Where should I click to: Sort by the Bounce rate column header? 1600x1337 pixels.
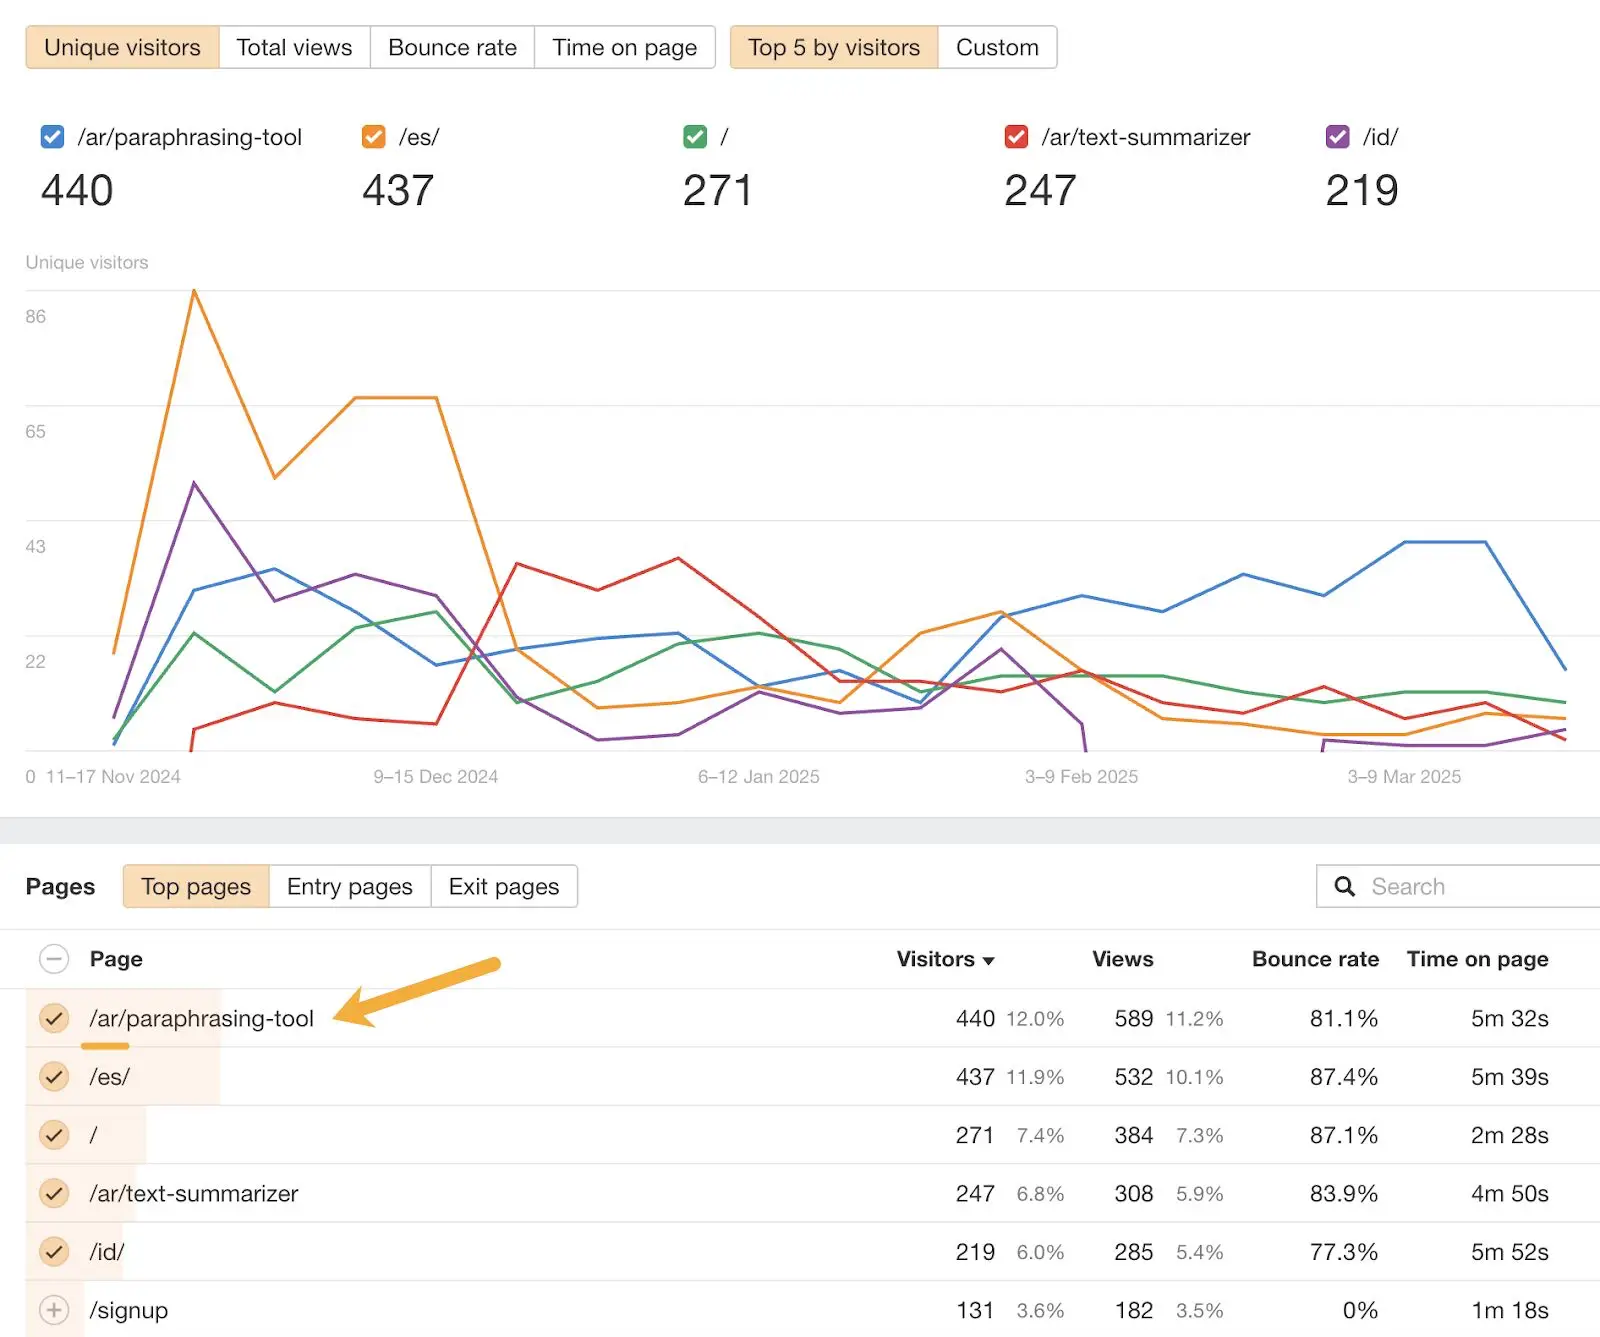coord(1315,959)
